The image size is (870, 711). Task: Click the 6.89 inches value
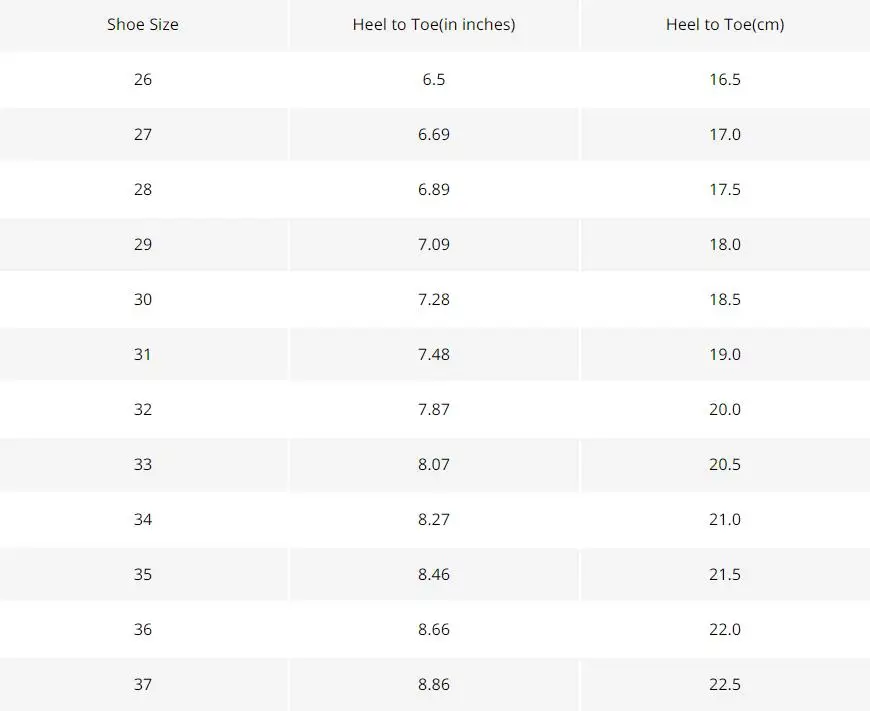(434, 189)
